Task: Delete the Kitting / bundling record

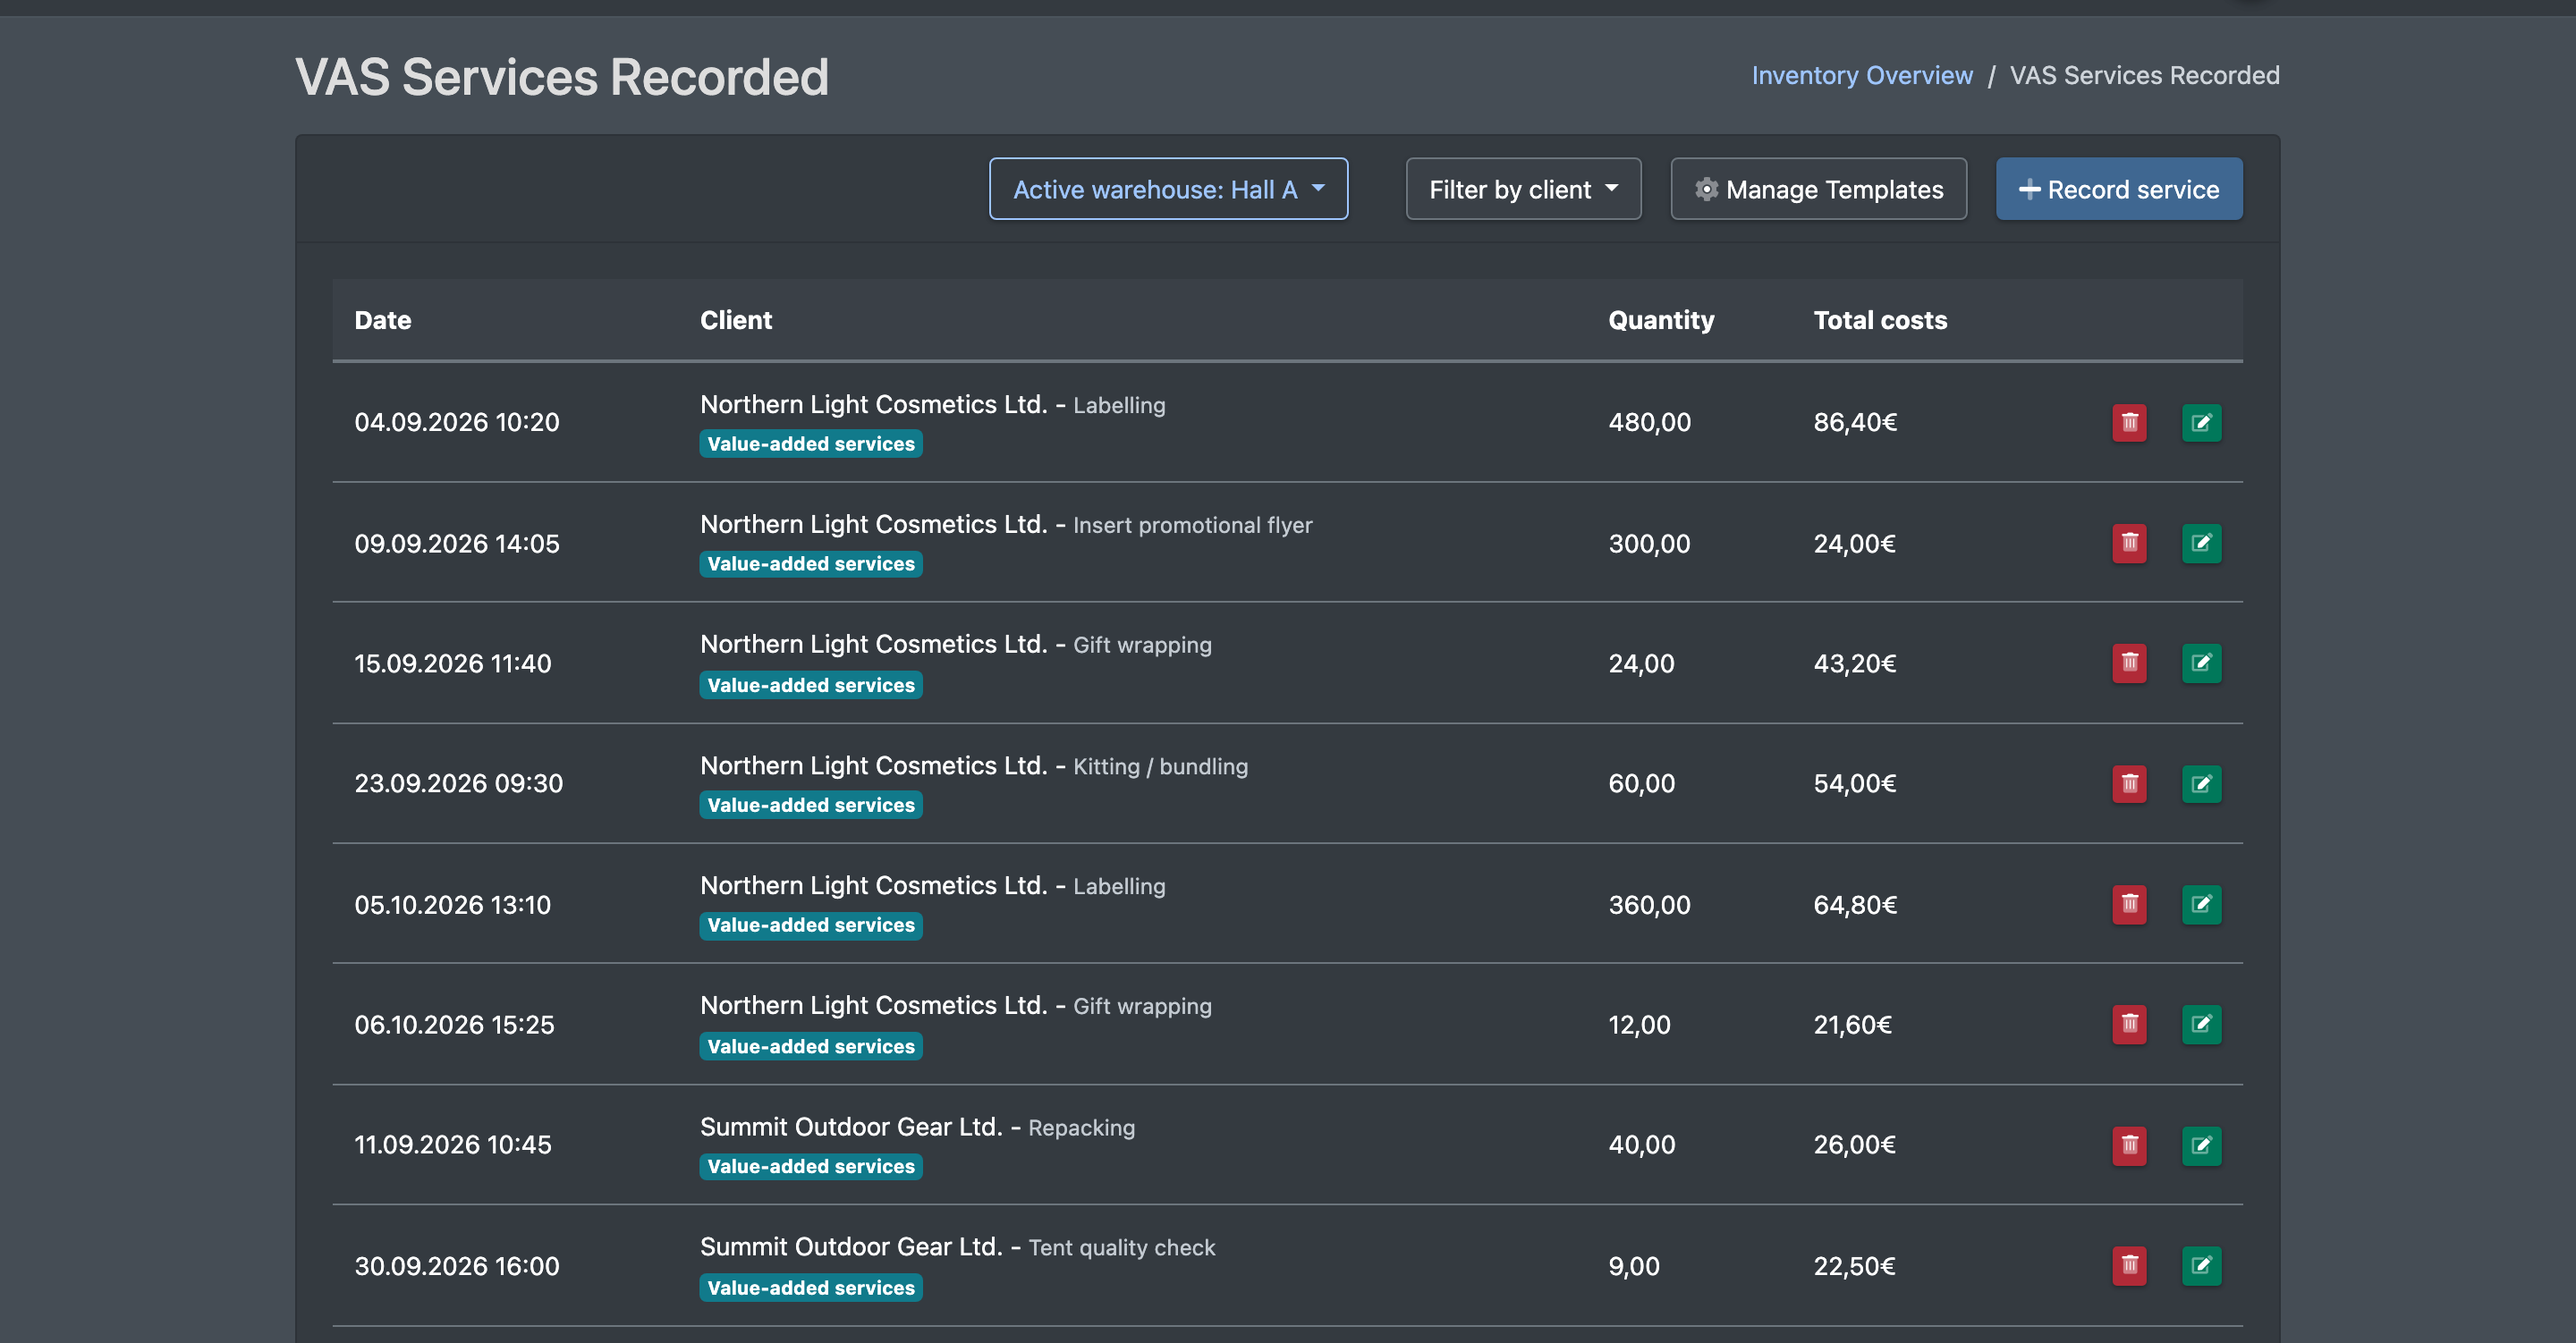Action: pyautogui.click(x=2129, y=784)
